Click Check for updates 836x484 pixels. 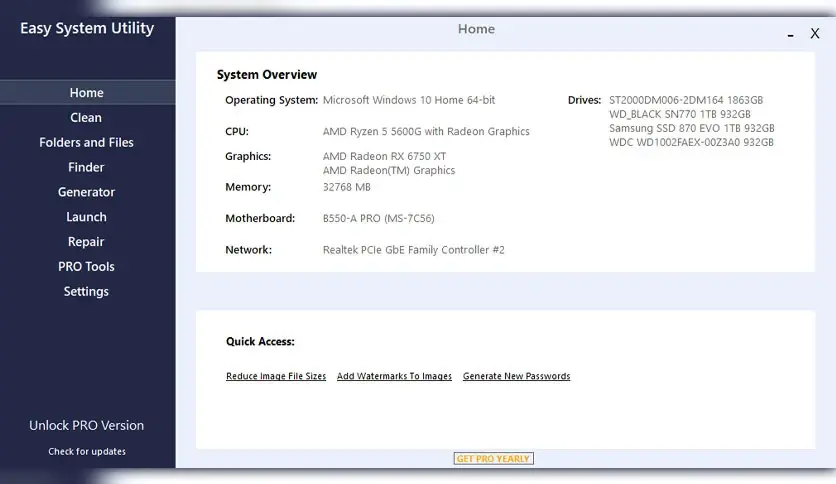pyautogui.click(x=87, y=451)
